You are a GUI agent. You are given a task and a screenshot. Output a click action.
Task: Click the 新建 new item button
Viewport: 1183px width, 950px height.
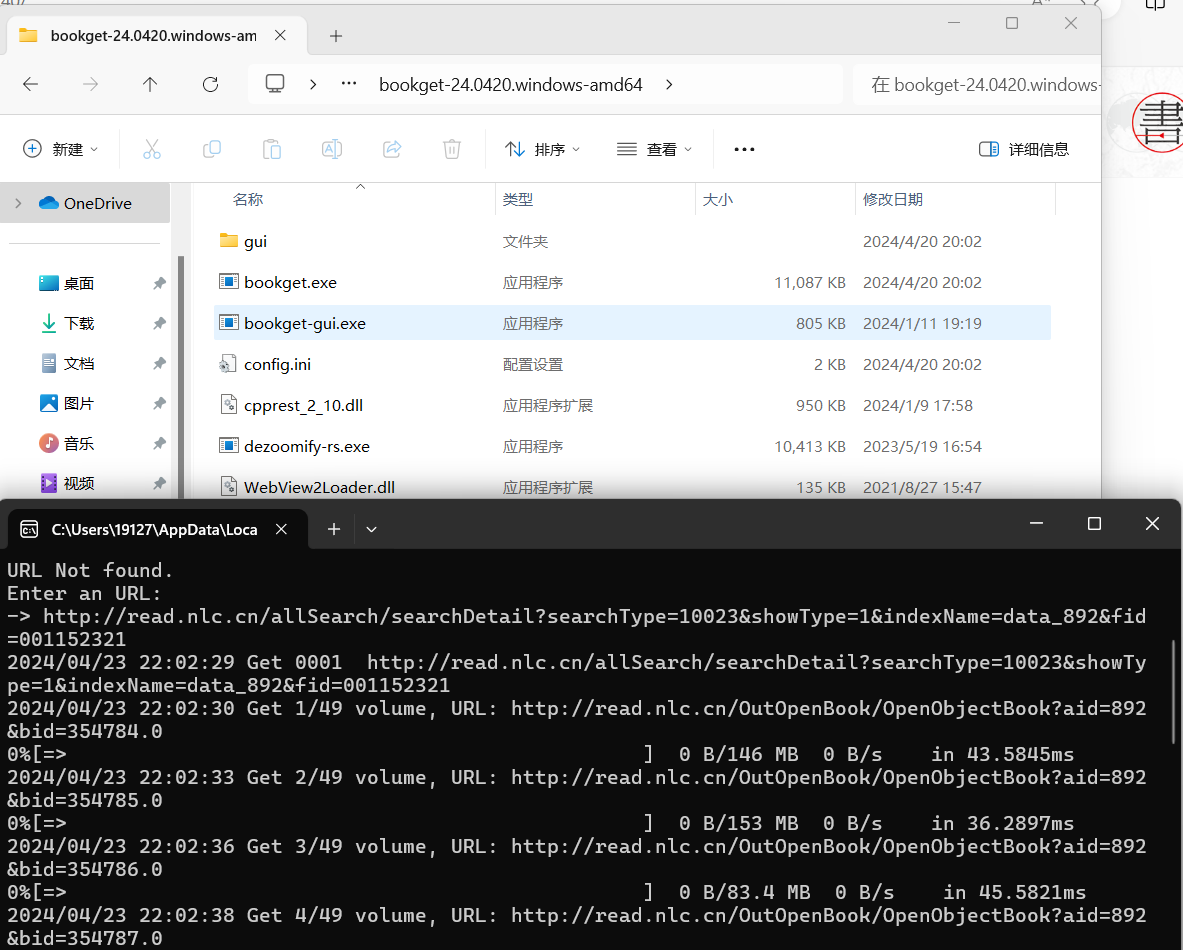click(x=60, y=149)
